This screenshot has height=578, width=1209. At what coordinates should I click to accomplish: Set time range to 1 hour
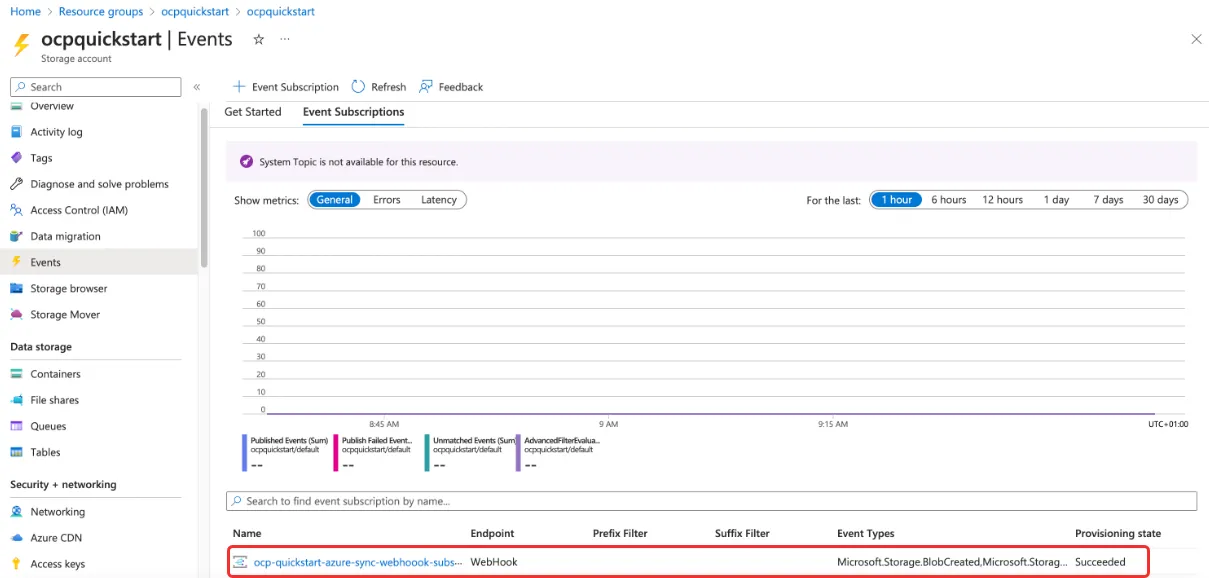click(896, 200)
